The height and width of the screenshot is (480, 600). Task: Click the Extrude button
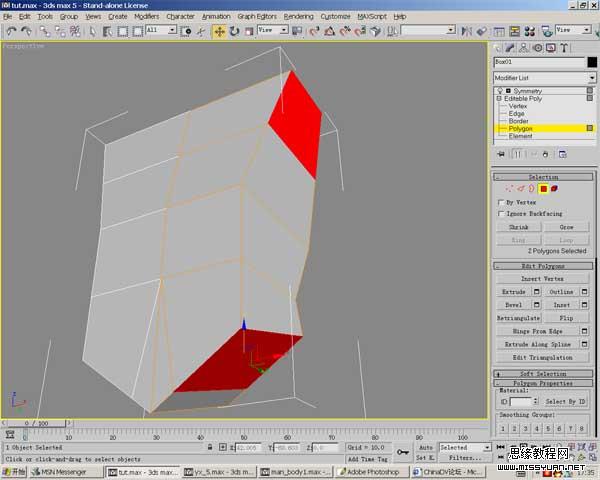point(514,292)
